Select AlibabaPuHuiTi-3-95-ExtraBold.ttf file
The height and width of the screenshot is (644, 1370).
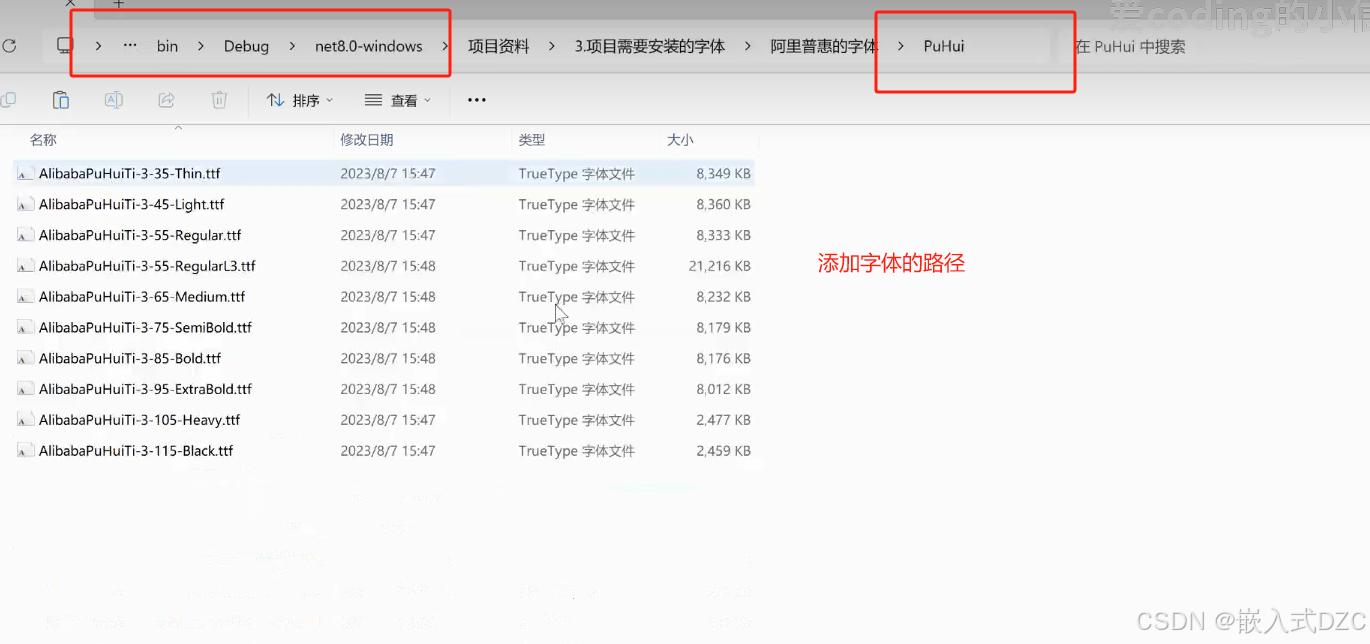(384, 389)
